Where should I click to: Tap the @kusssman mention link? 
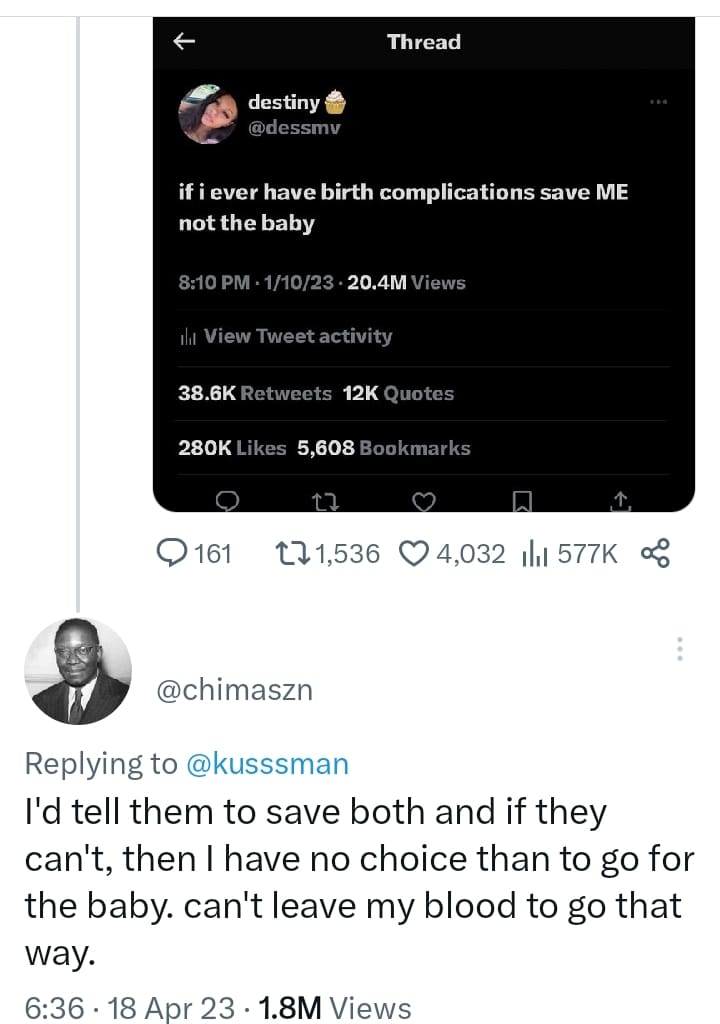(267, 764)
